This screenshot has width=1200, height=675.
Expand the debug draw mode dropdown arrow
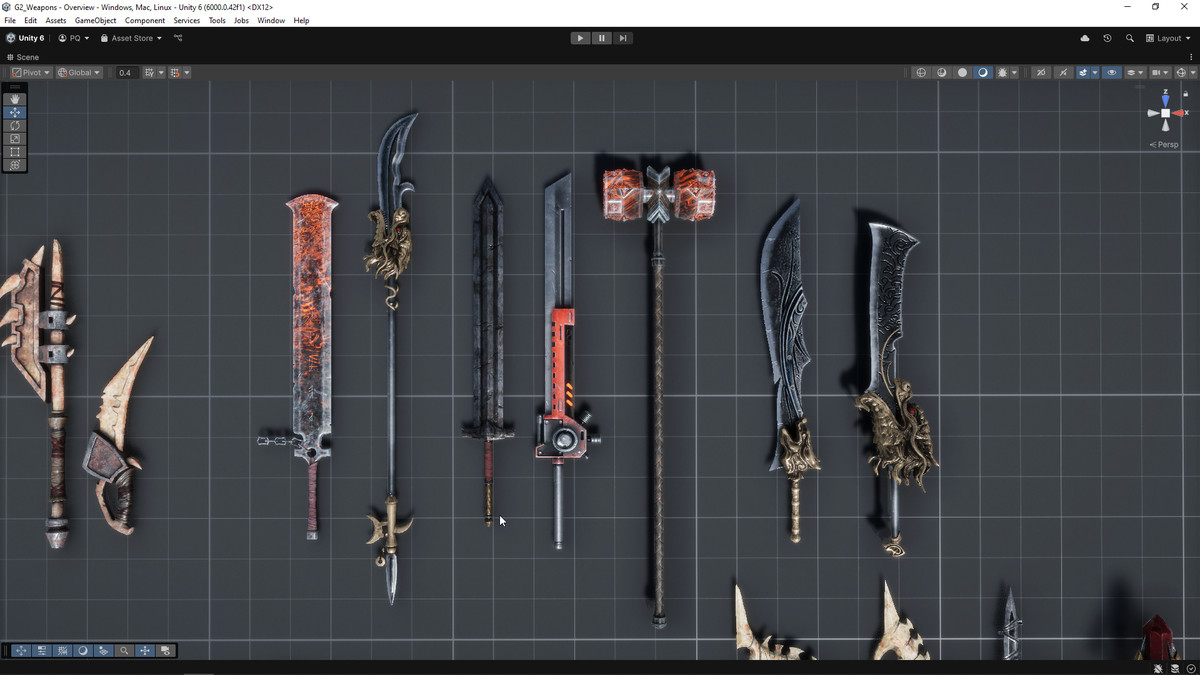click(x=1014, y=72)
